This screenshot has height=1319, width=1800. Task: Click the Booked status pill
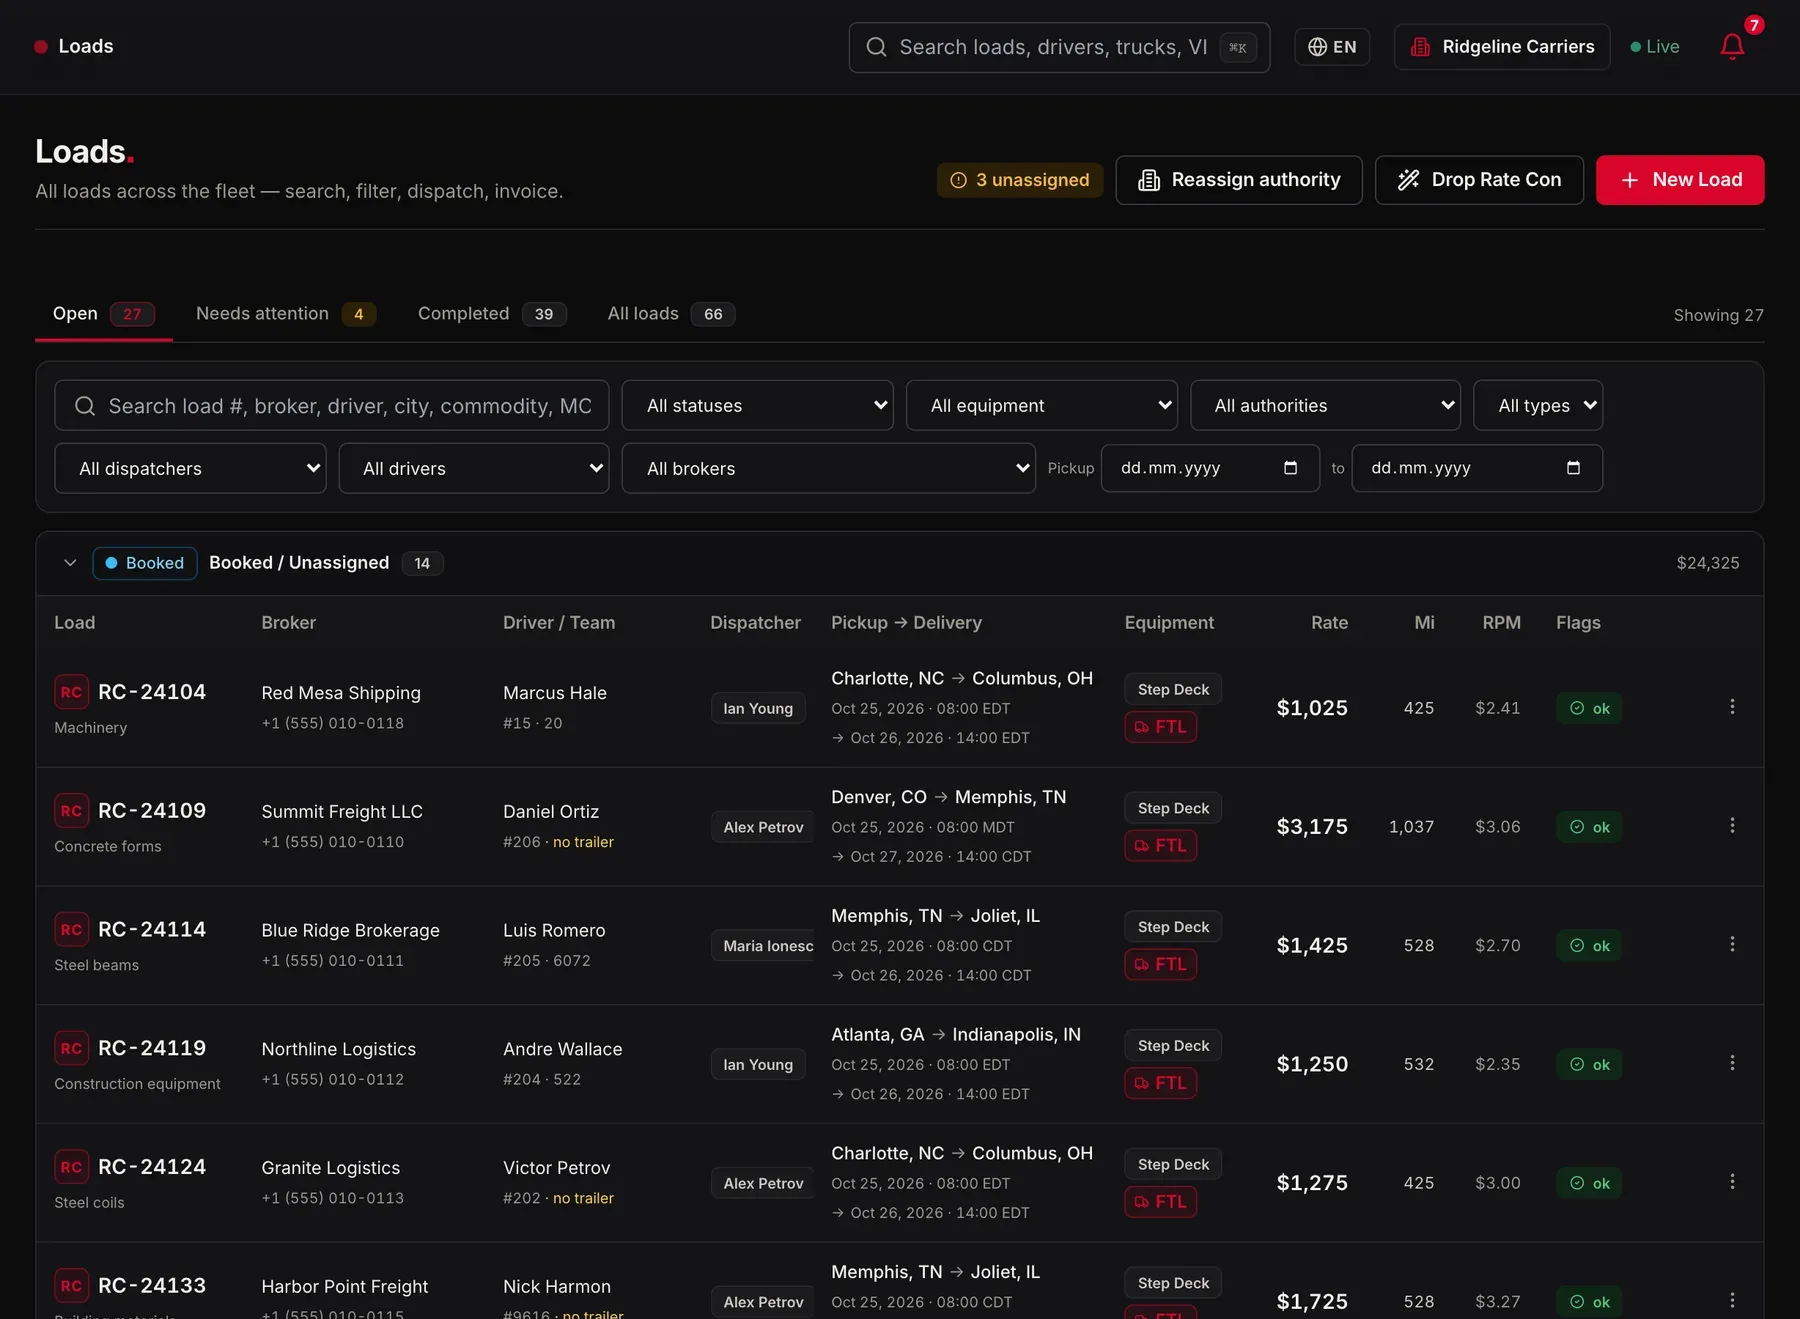[145, 563]
